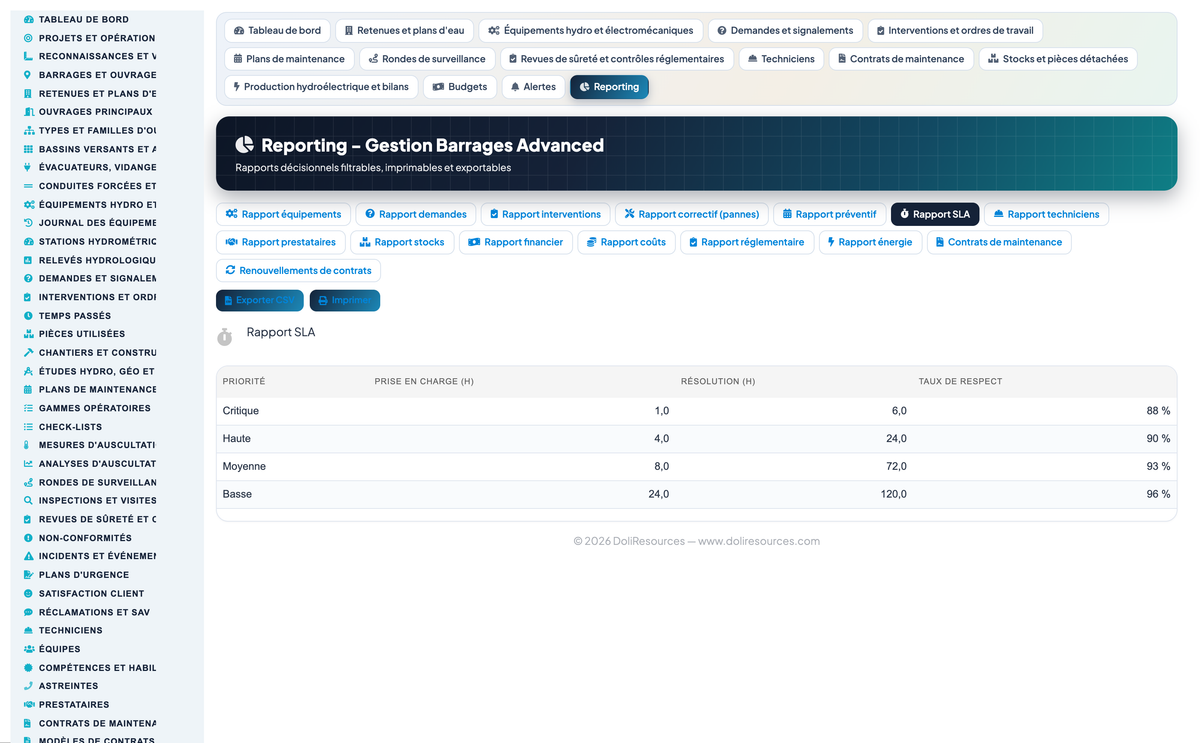Show Rapport énergie
Viewport: 1200px width, 743px height.
(870, 242)
